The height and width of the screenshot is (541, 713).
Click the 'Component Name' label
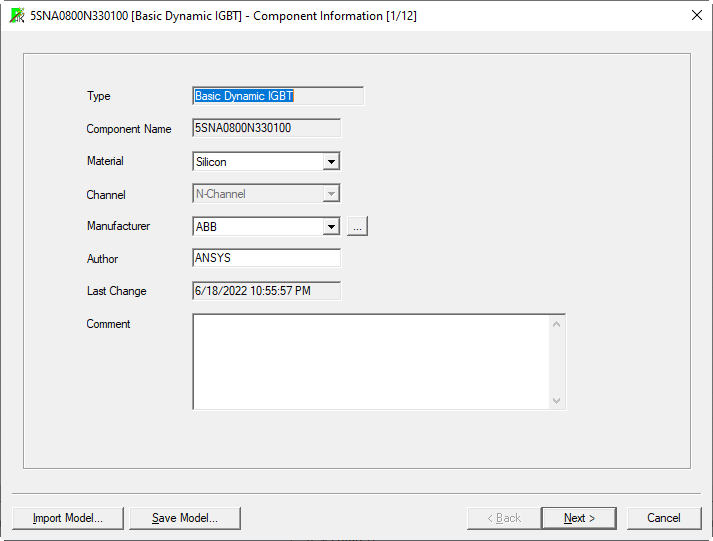[129, 129]
